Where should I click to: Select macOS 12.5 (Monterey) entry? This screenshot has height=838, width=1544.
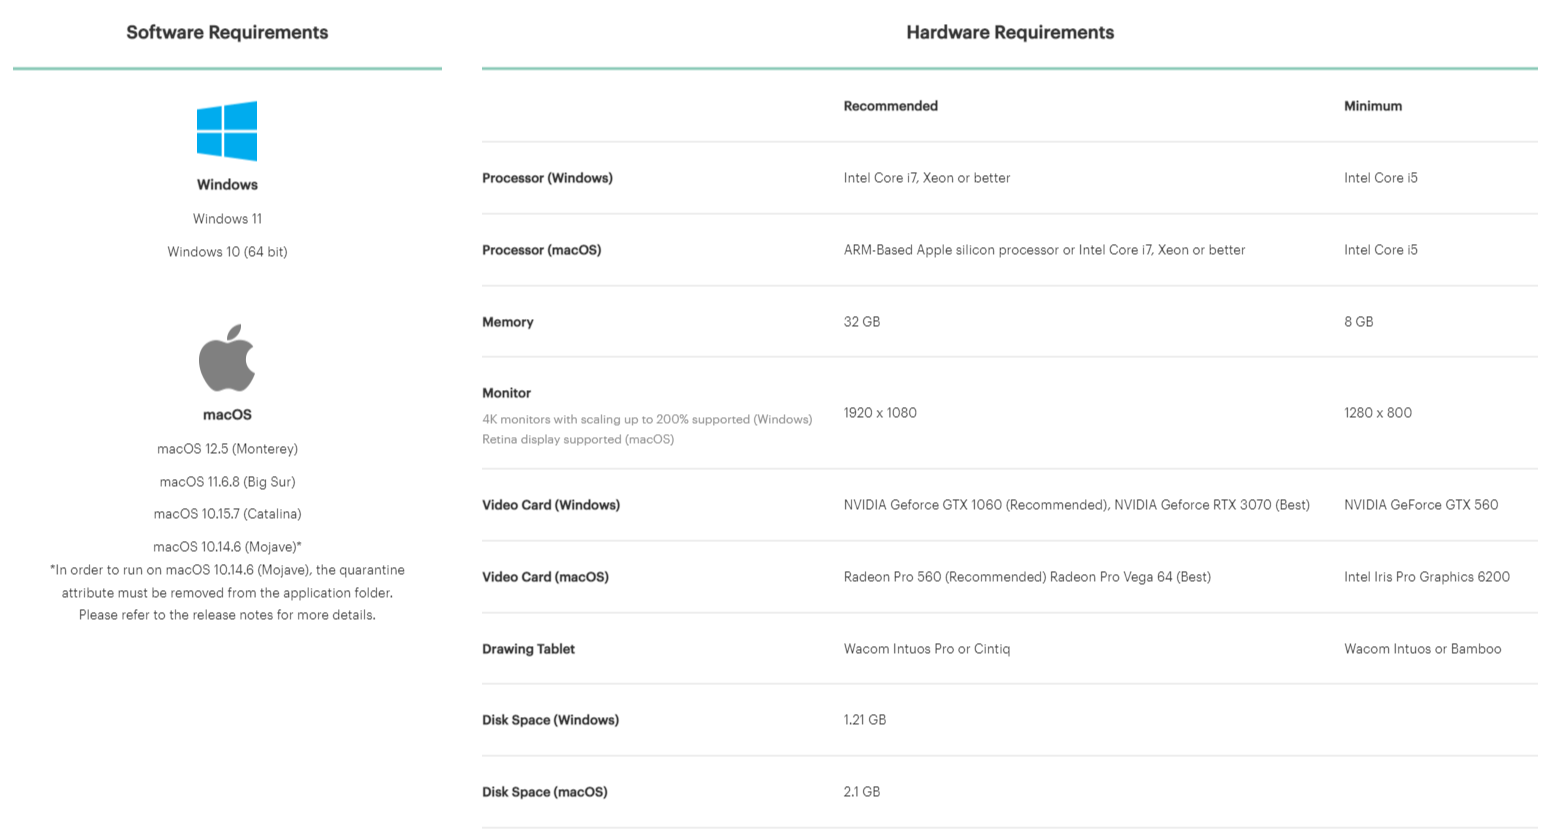pyautogui.click(x=227, y=449)
